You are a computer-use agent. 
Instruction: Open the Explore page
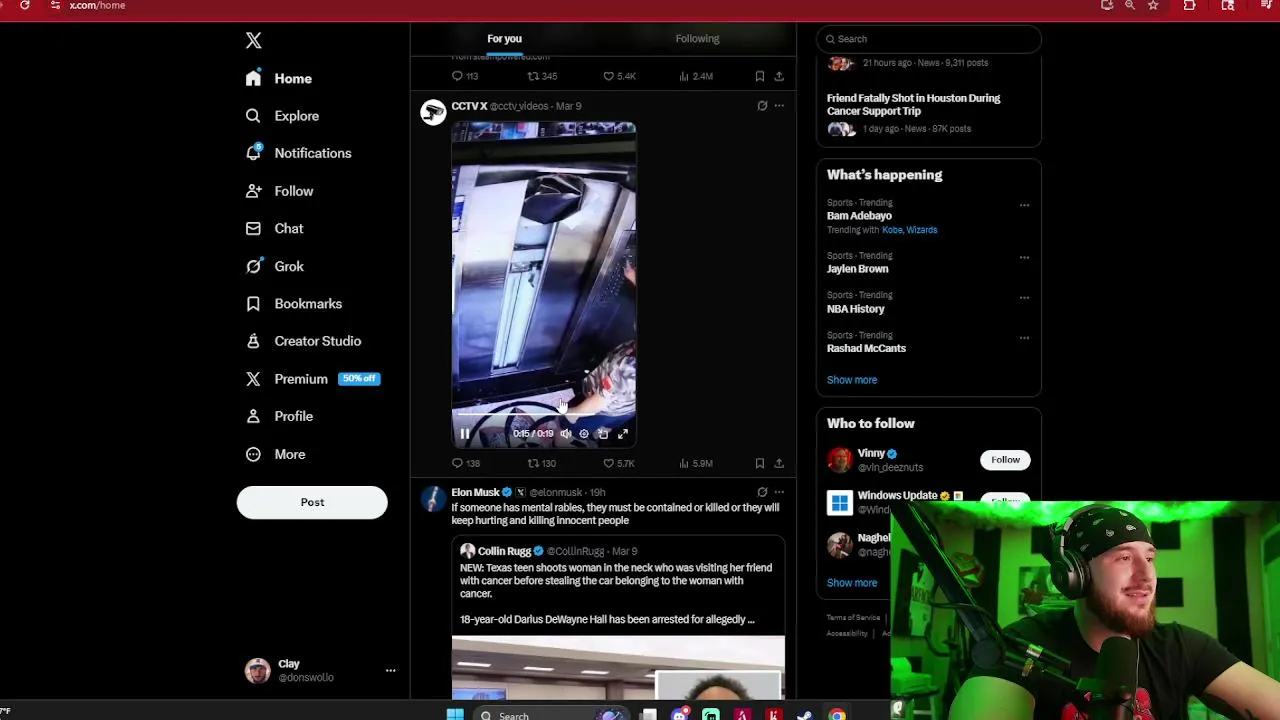tap(283, 116)
